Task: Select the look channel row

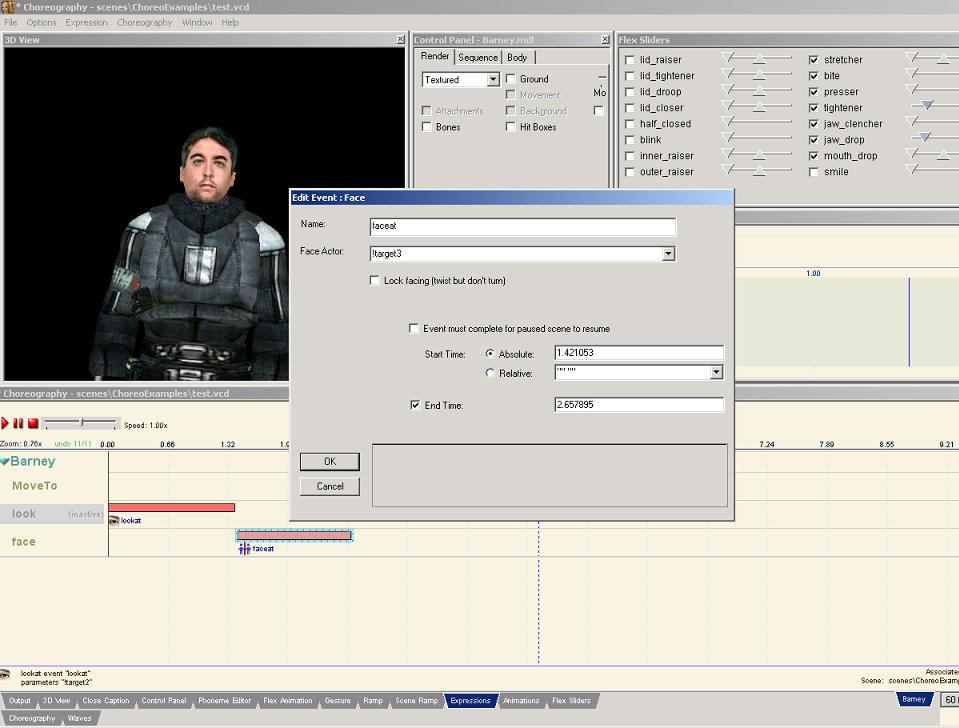Action: (x=54, y=514)
